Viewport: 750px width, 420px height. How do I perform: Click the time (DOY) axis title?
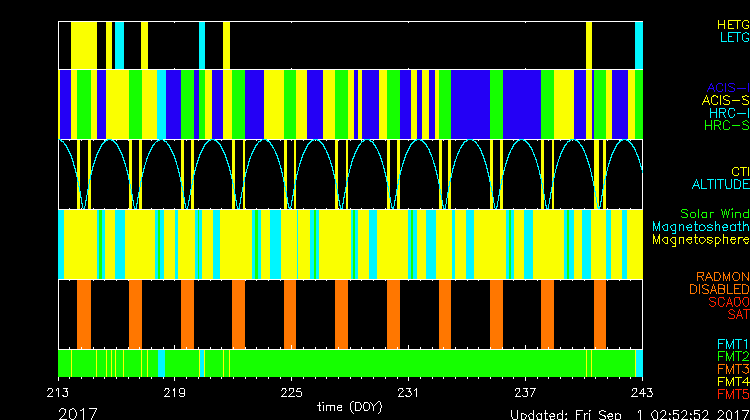click(350, 407)
